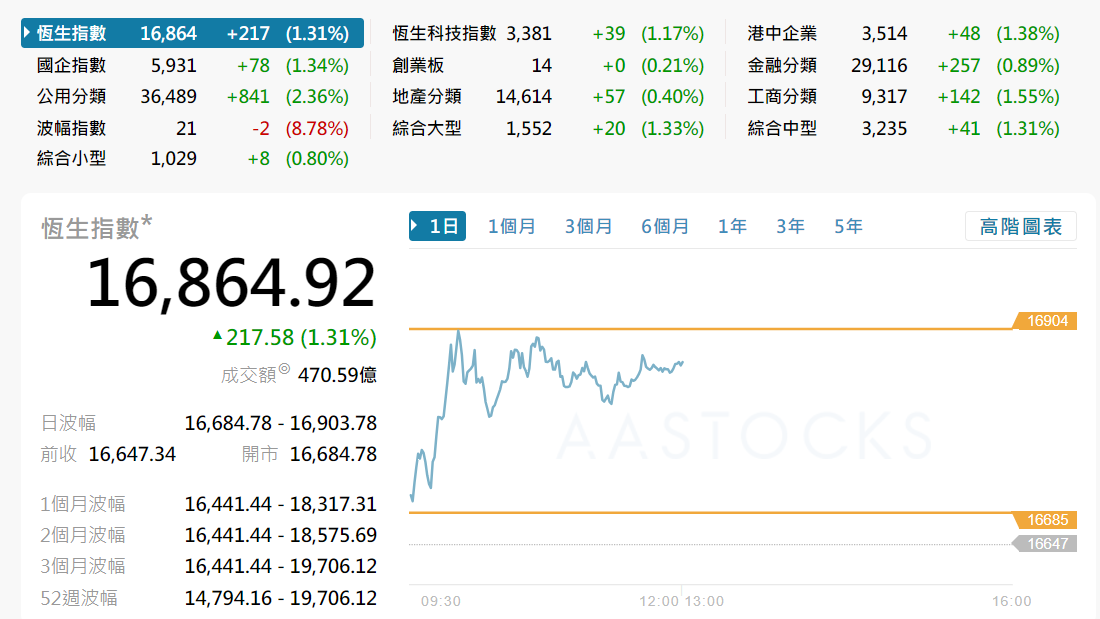Open the 恆生科技指數 index row
This screenshot has width=1100, height=619.
[445, 33]
